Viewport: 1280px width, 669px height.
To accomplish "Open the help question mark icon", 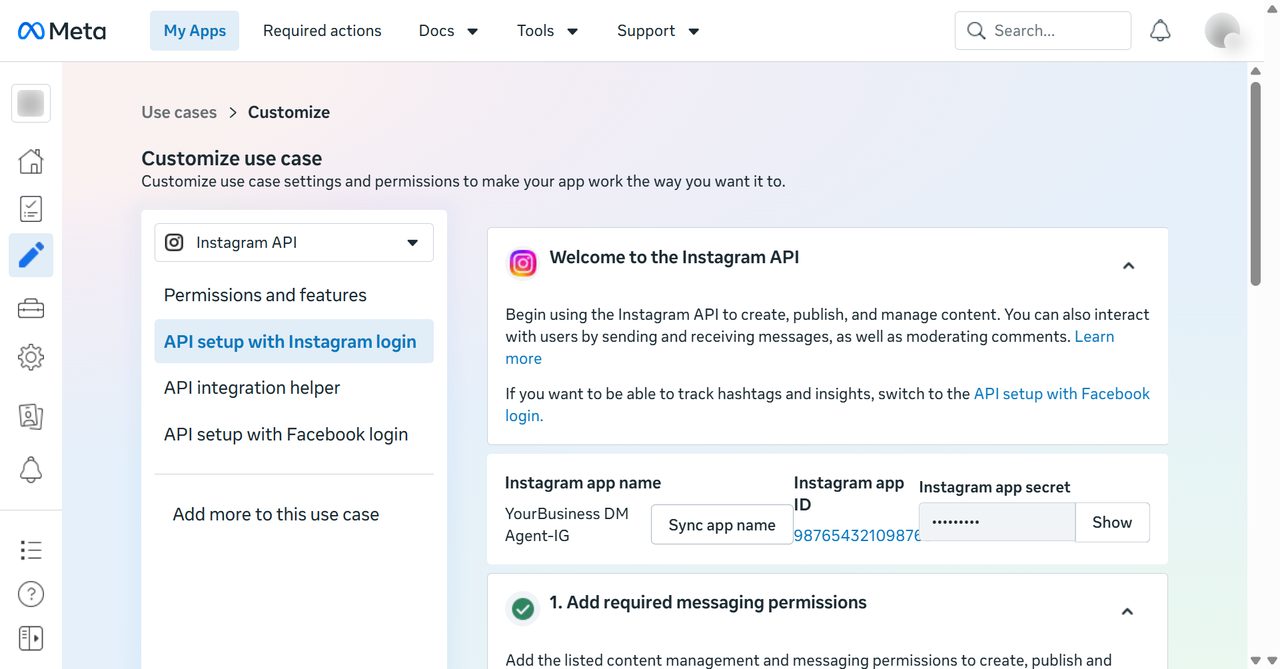I will pyautogui.click(x=31, y=594).
